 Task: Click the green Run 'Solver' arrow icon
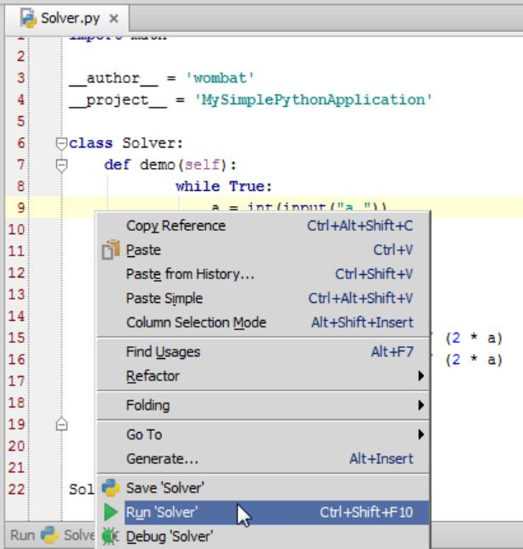pos(111,512)
